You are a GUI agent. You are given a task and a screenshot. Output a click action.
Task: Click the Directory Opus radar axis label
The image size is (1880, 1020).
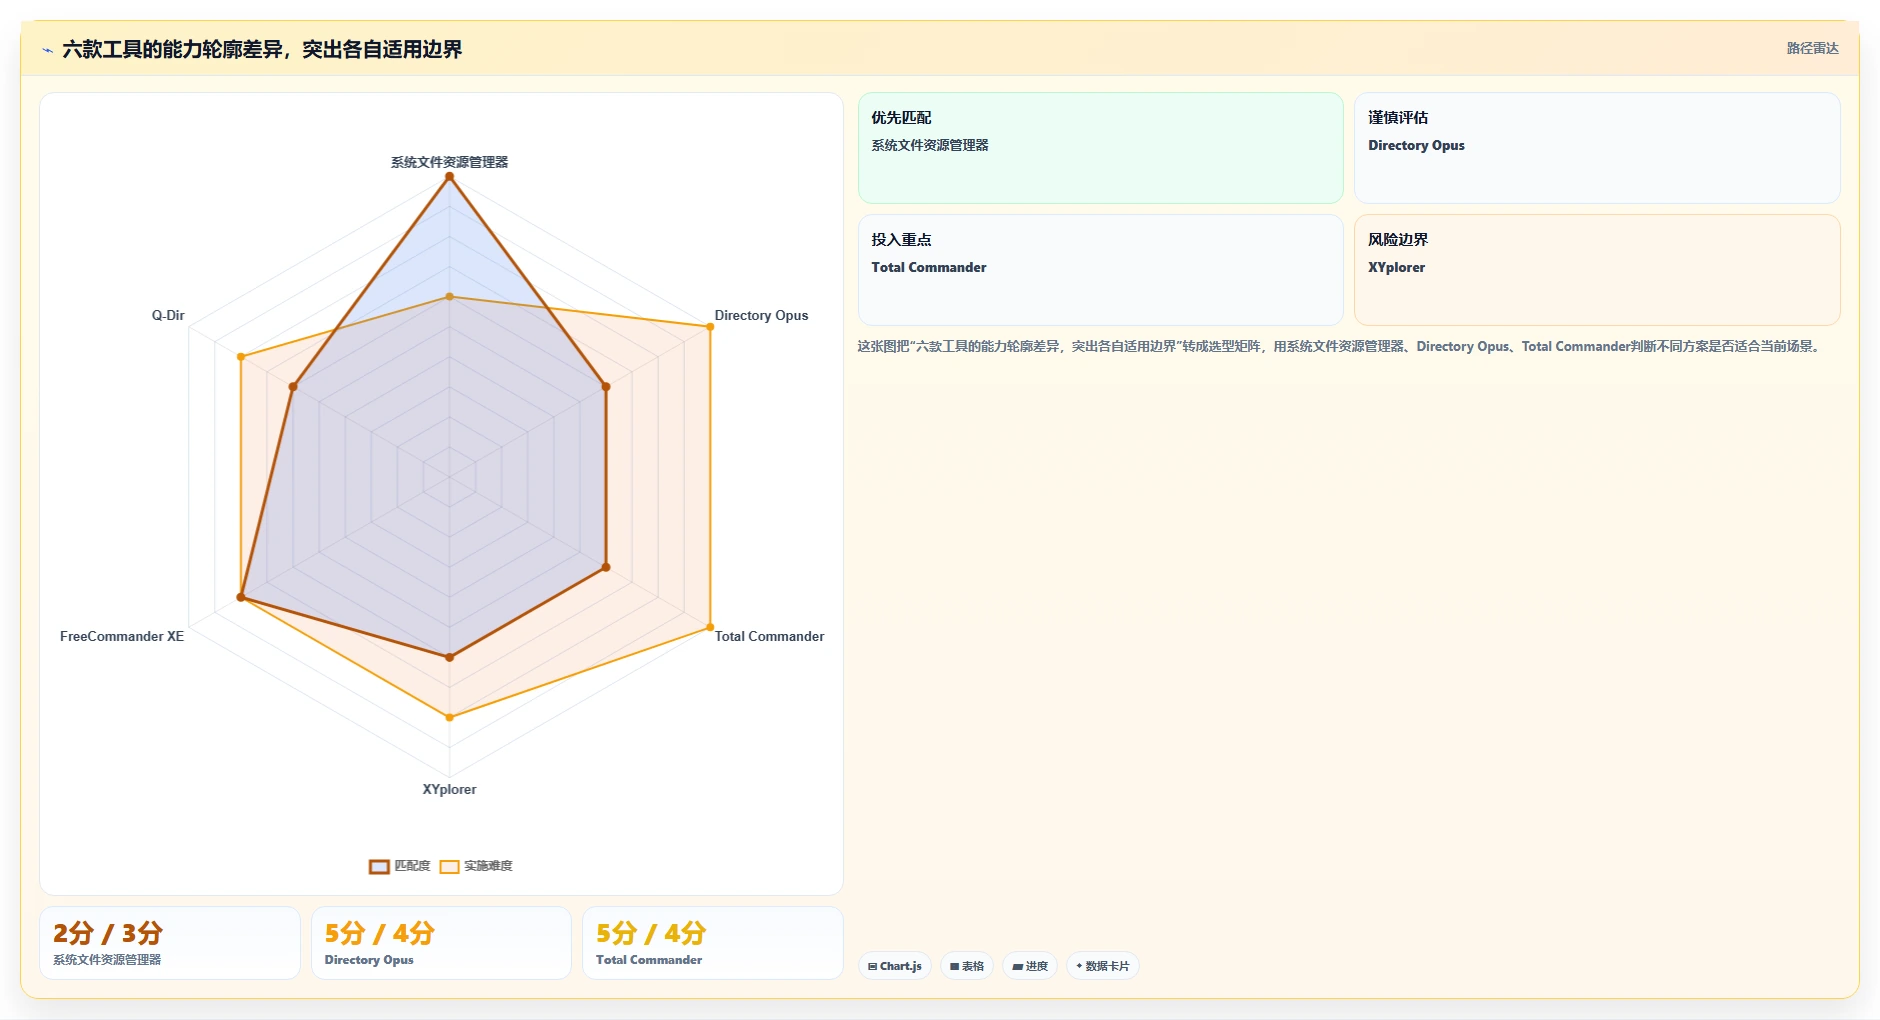761,315
